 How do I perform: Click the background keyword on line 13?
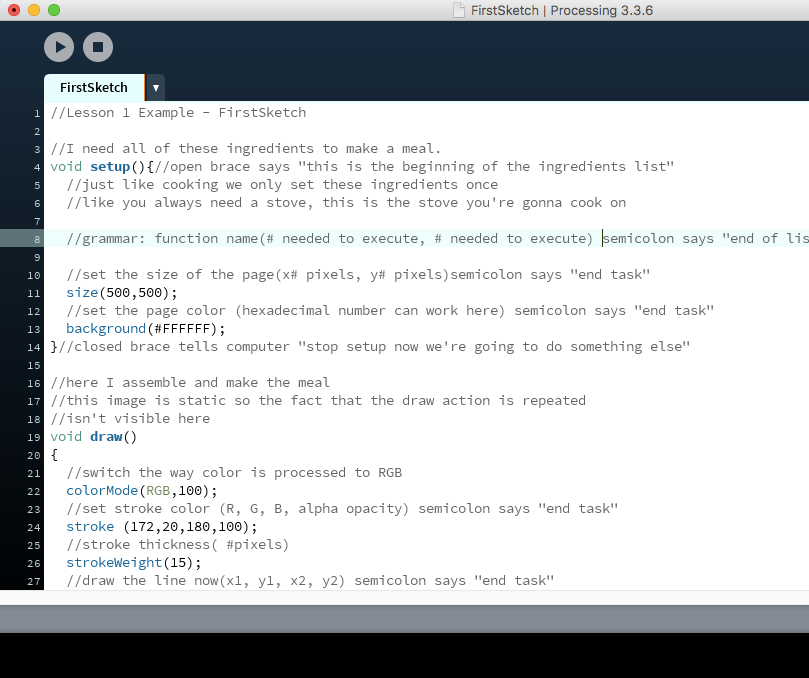[x=105, y=328]
